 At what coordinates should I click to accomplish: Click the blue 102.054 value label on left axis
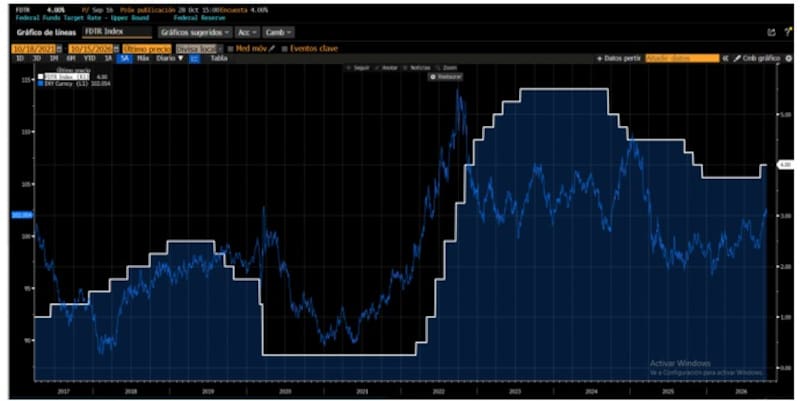[22, 215]
